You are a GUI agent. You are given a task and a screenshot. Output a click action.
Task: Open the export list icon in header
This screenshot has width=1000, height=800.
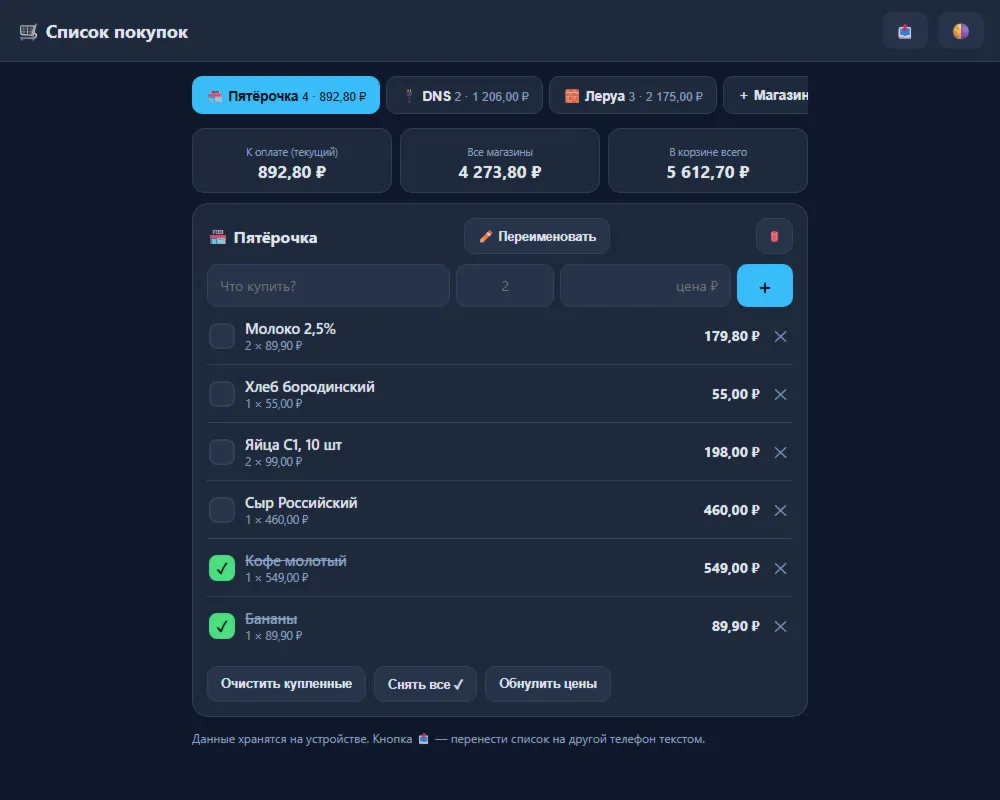[904, 31]
